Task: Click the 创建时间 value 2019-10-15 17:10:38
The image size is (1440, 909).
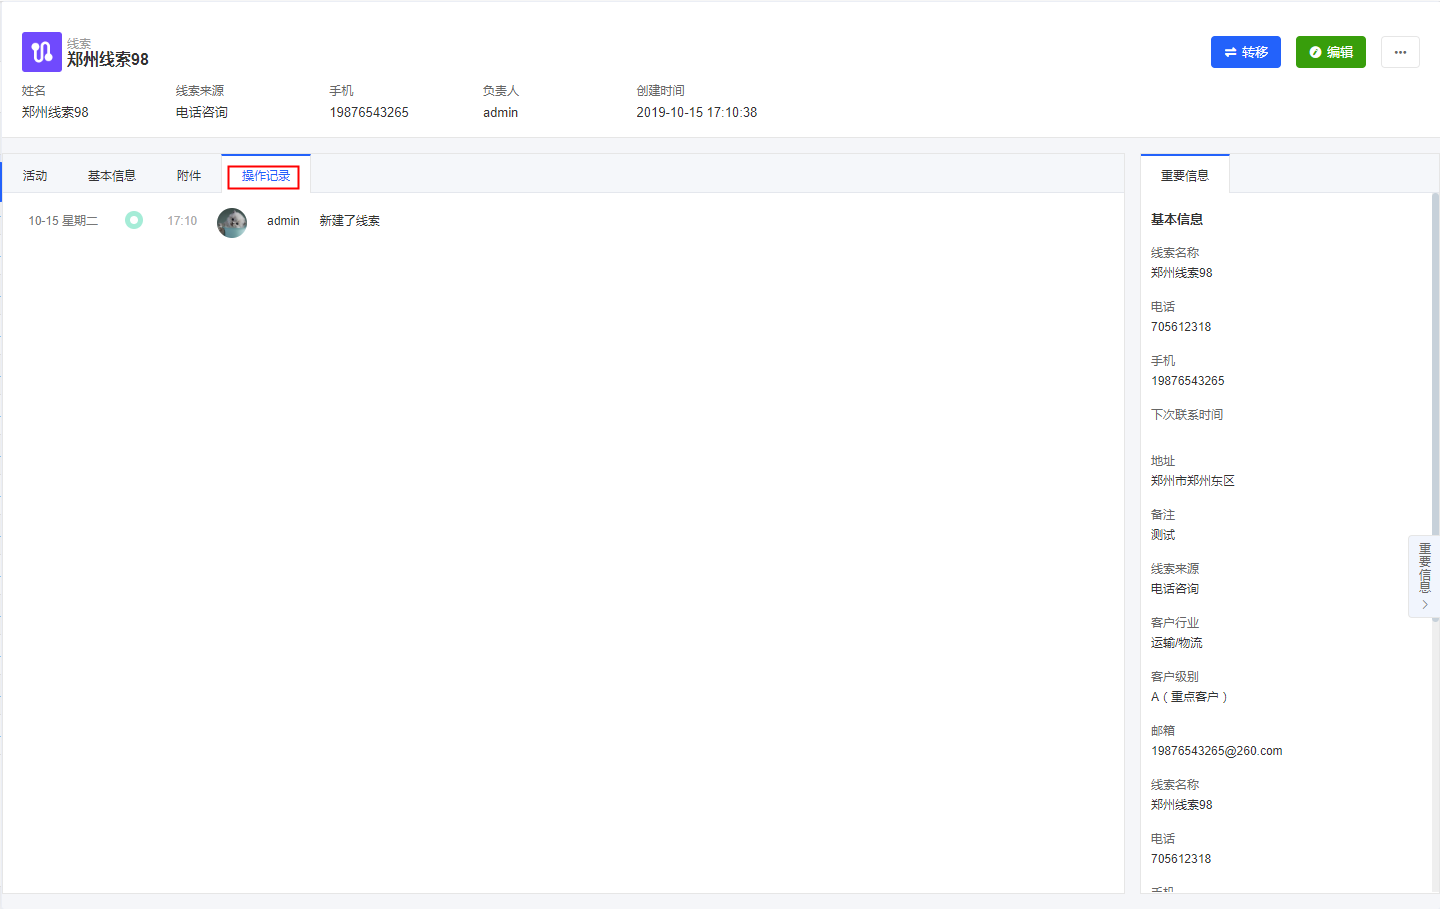Action: coord(696,113)
